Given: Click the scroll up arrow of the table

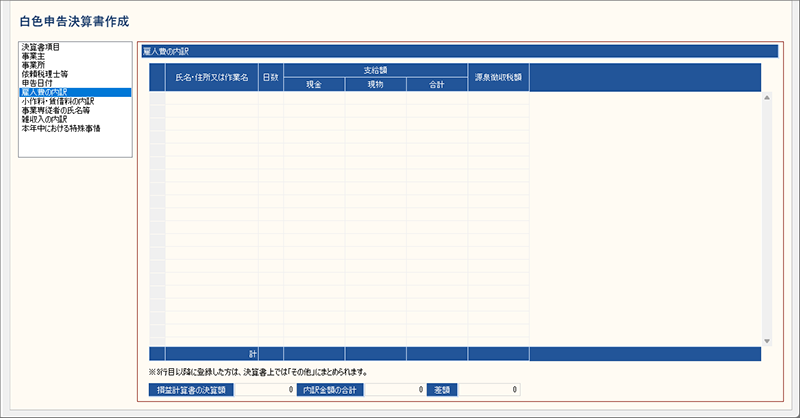Looking at the screenshot, I should pyautogui.click(x=767, y=98).
